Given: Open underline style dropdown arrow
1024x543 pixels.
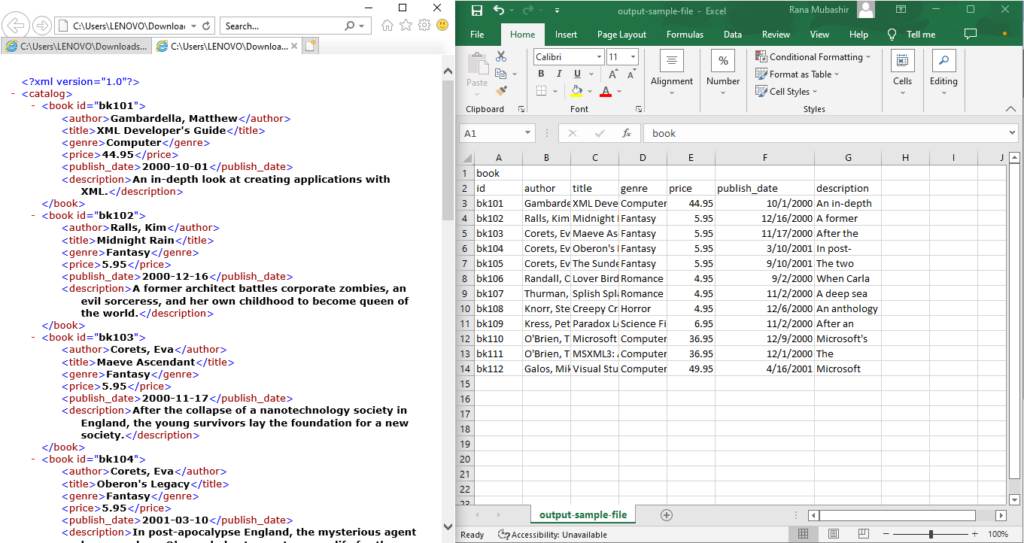Looking at the screenshot, I should [x=590, y=74].
